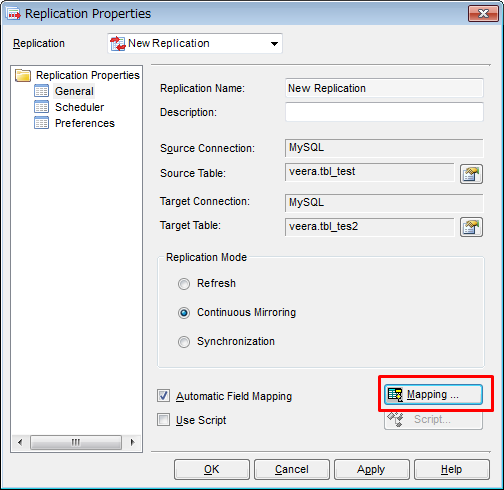
Task: Click the tree scrollbar left arrow
Action: pyautogui.click(x=20, y=442)
